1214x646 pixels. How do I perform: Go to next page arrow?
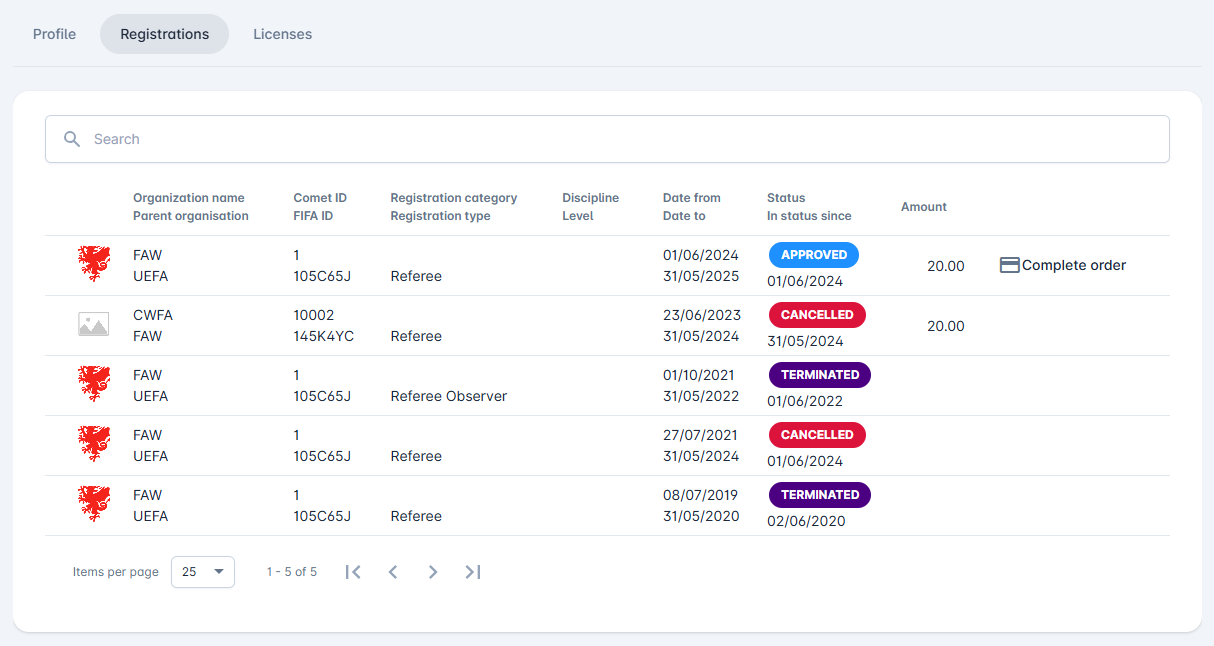coord(433,572)
